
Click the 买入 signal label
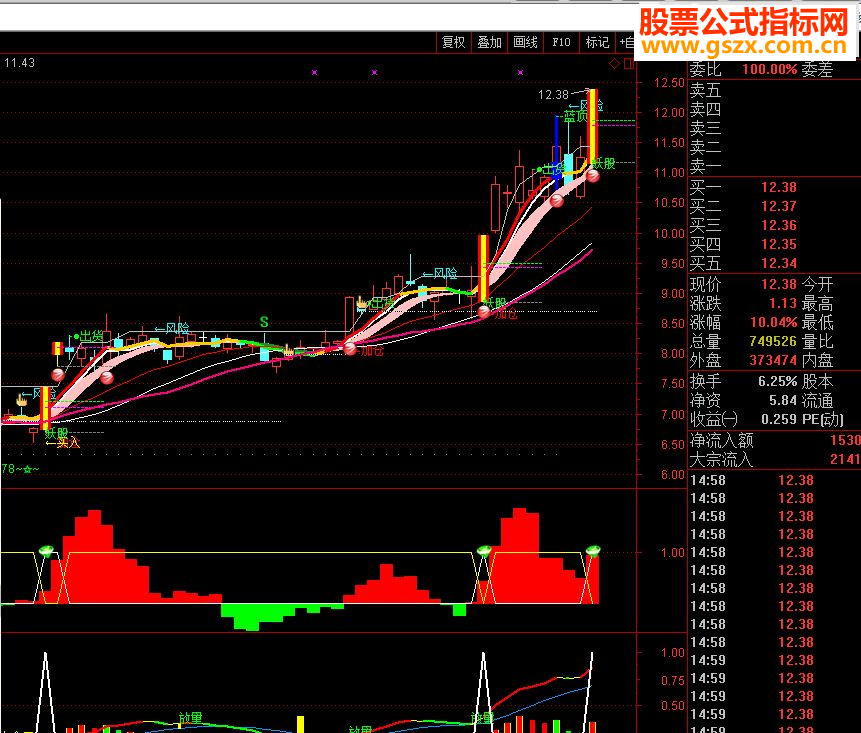click(68, 443)
